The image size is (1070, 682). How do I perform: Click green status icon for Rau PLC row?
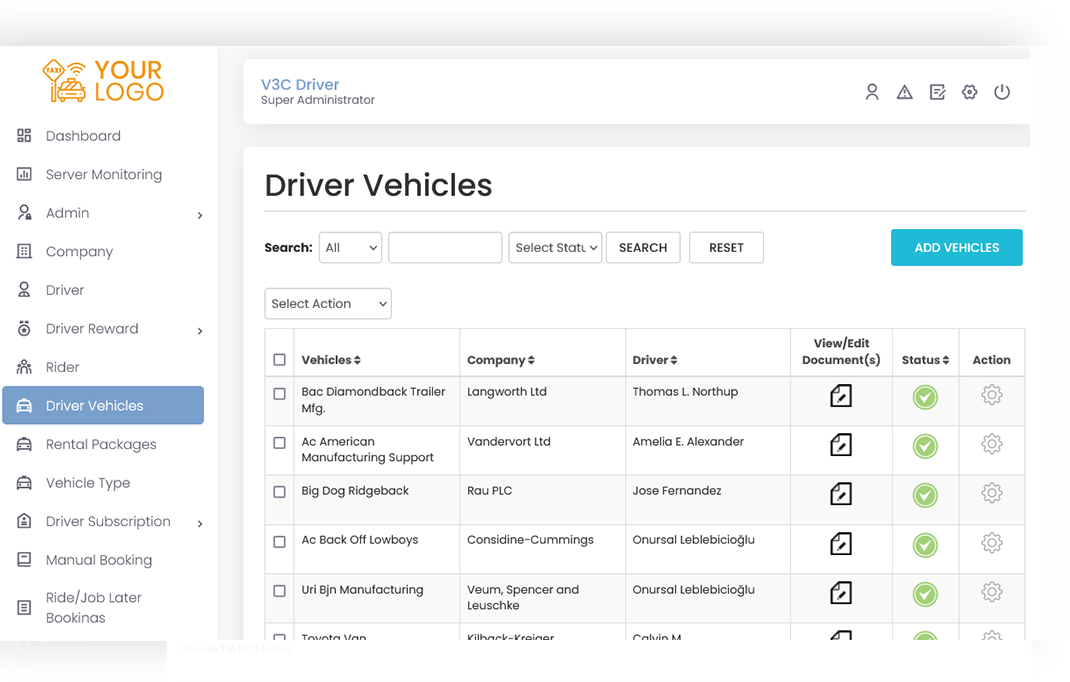(x=925, y=495)
